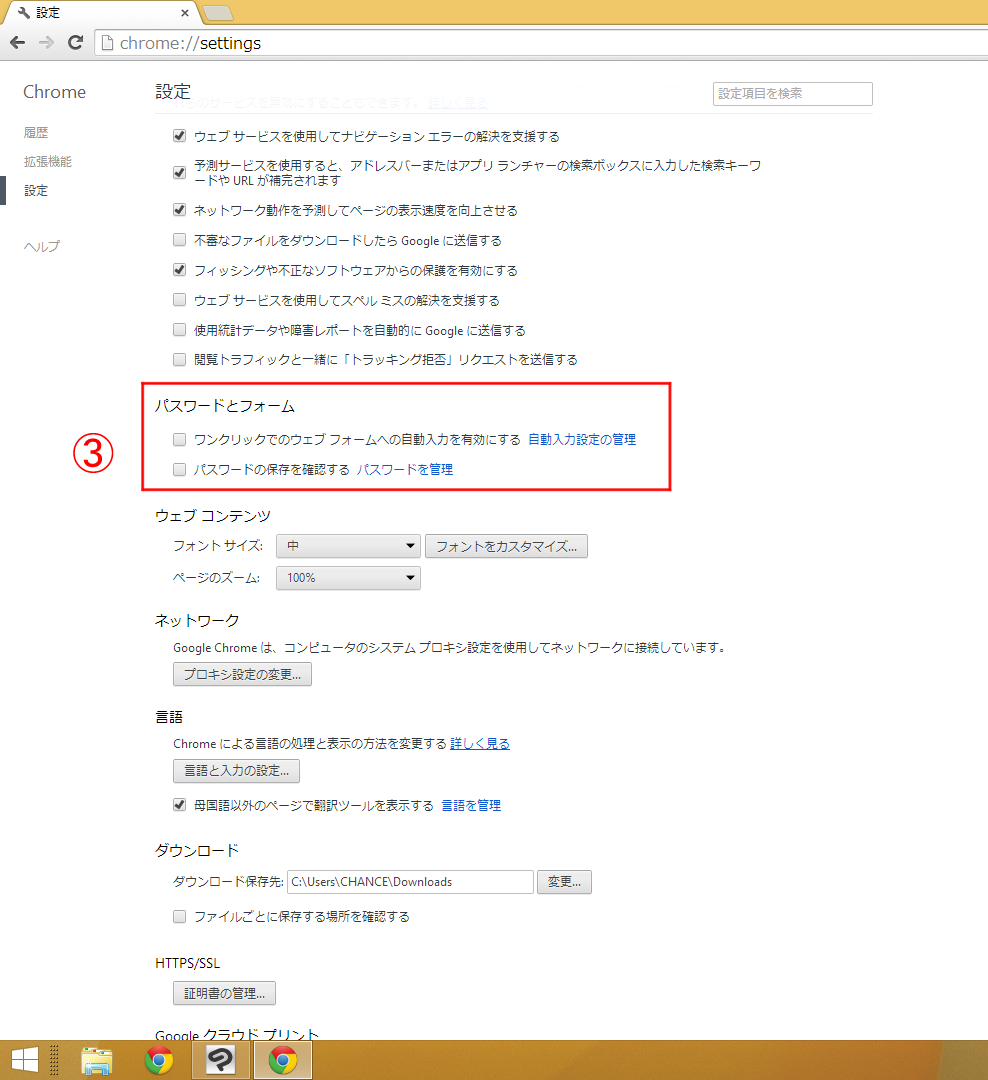Screen dimensions: 988x1080
Task: Open a new tab next to 設定
Action: (x=218, y=12)
